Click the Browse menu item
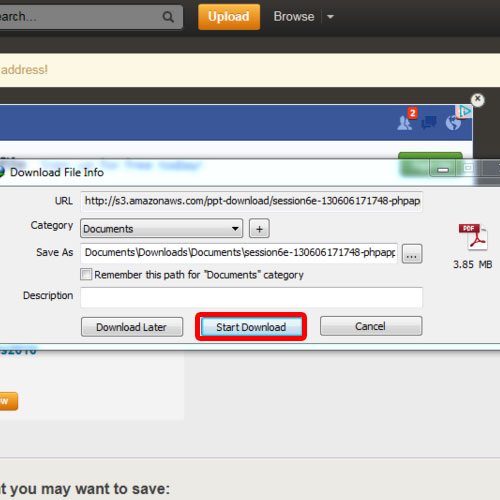This screenshot has width=500, height=500. tap(294, 17)
